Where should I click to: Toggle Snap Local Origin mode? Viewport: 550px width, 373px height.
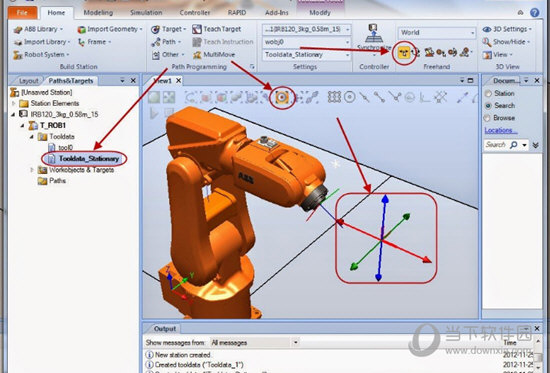(425, 97)
